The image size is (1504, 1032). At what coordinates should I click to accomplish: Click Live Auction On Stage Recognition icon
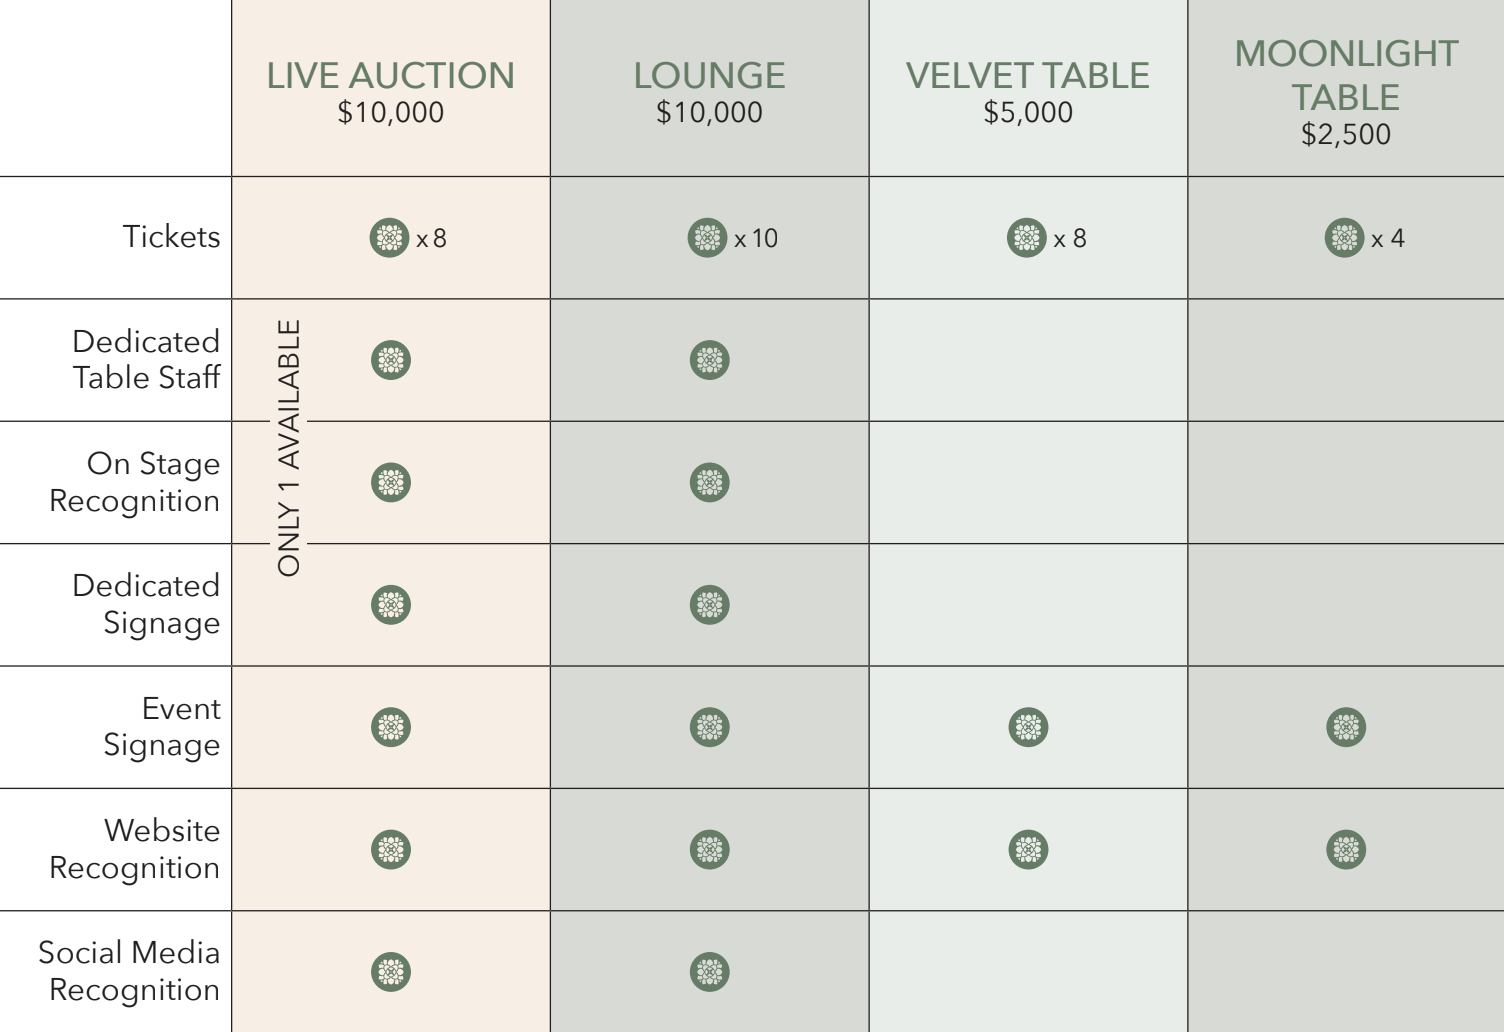(x=391, y=483)
